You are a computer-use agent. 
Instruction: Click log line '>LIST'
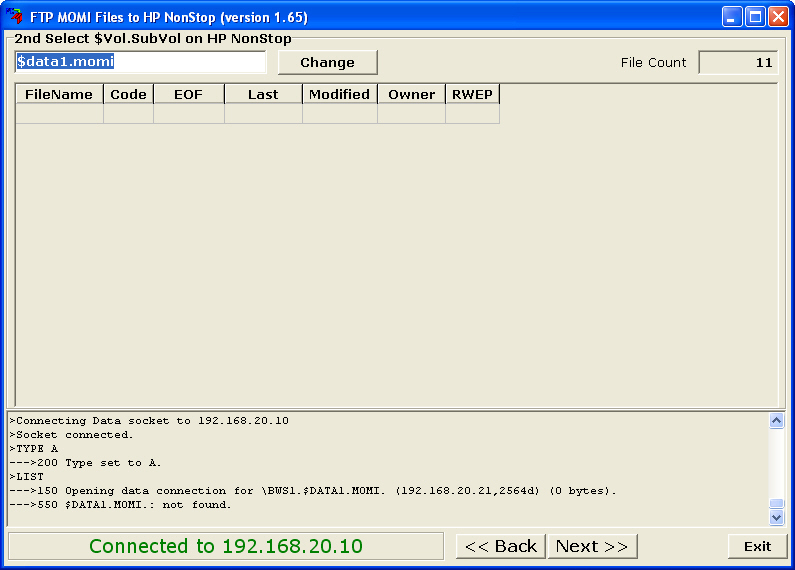click(x=26, y=477)
